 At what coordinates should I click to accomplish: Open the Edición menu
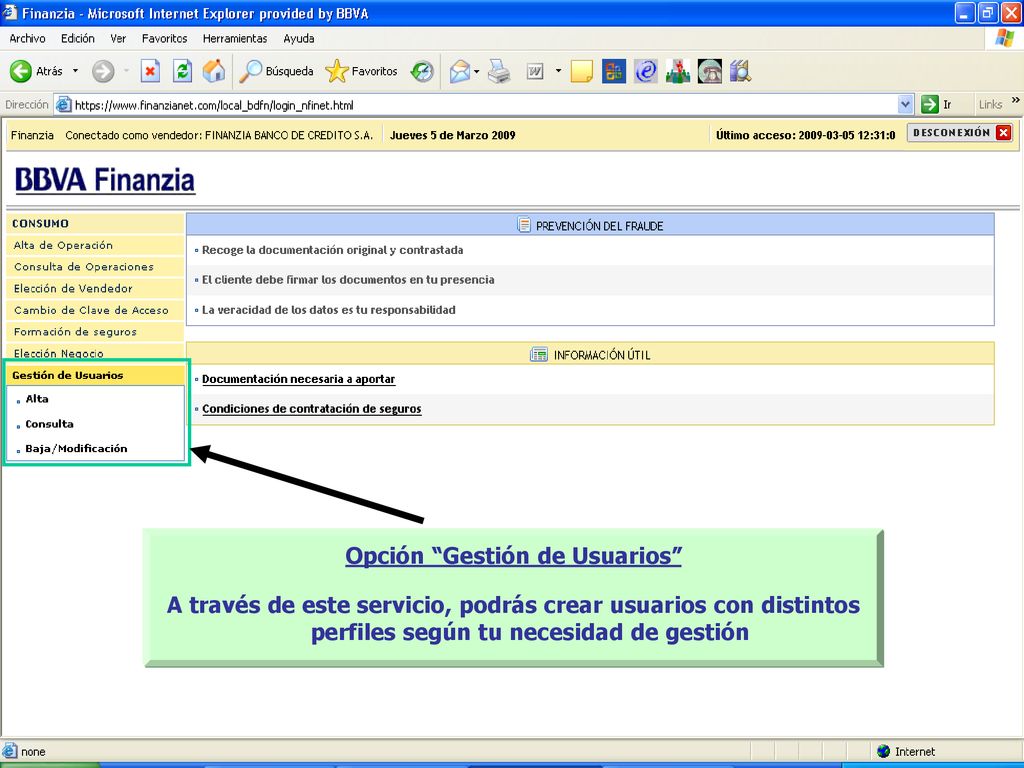(78, 39)
